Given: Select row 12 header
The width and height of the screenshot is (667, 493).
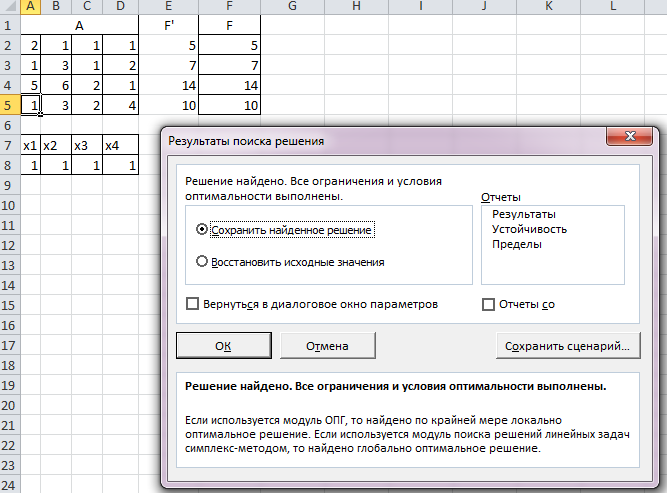Looking at the screenshot, I should point(10,245).
